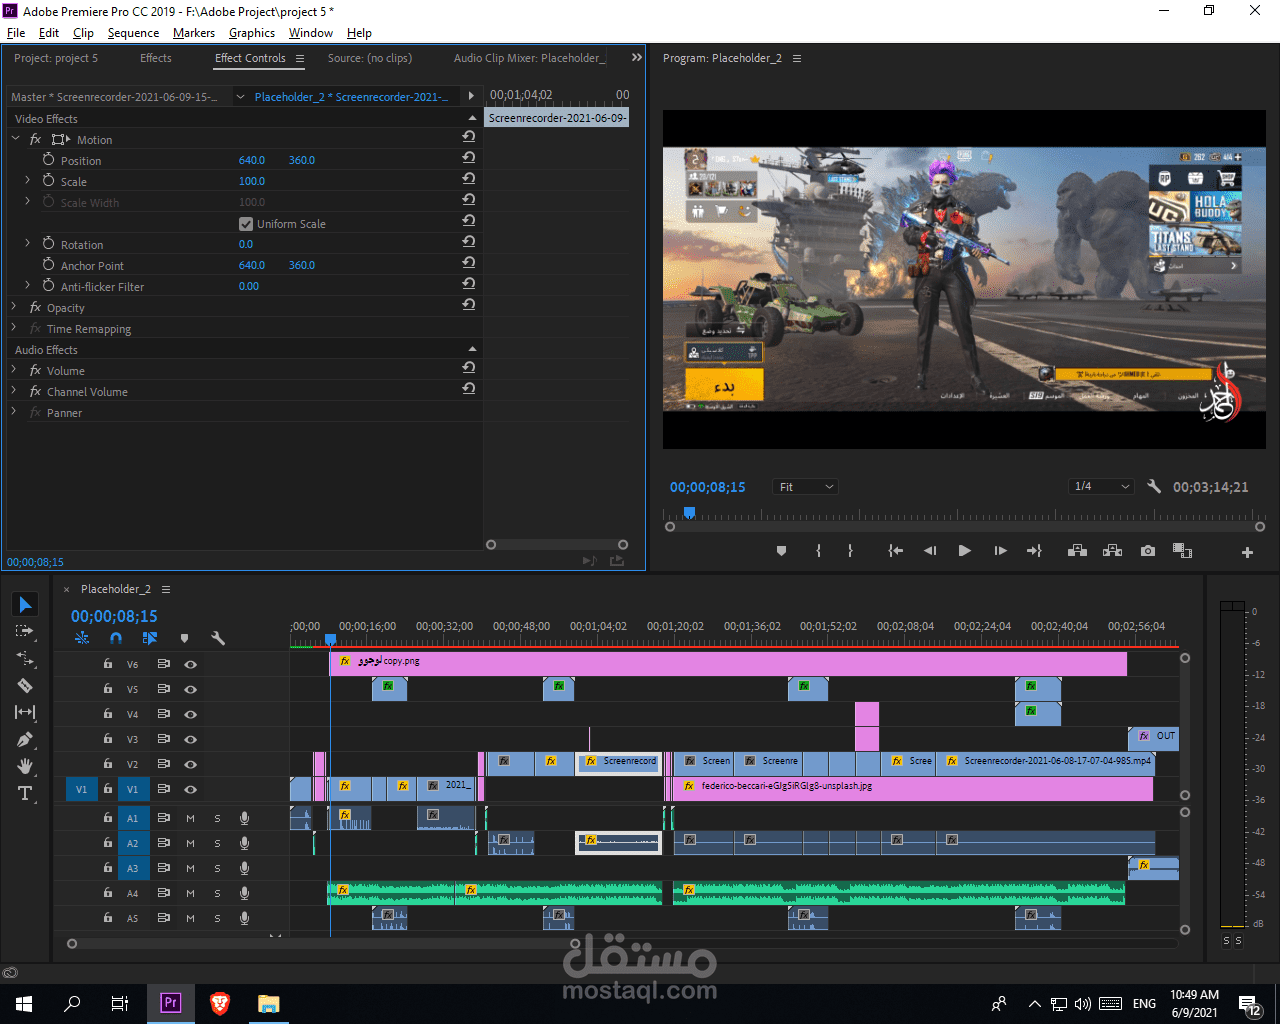Click Program Monitor blue playhead marker
Viewport: 1280px width, 1024px height.
(689, 513)
